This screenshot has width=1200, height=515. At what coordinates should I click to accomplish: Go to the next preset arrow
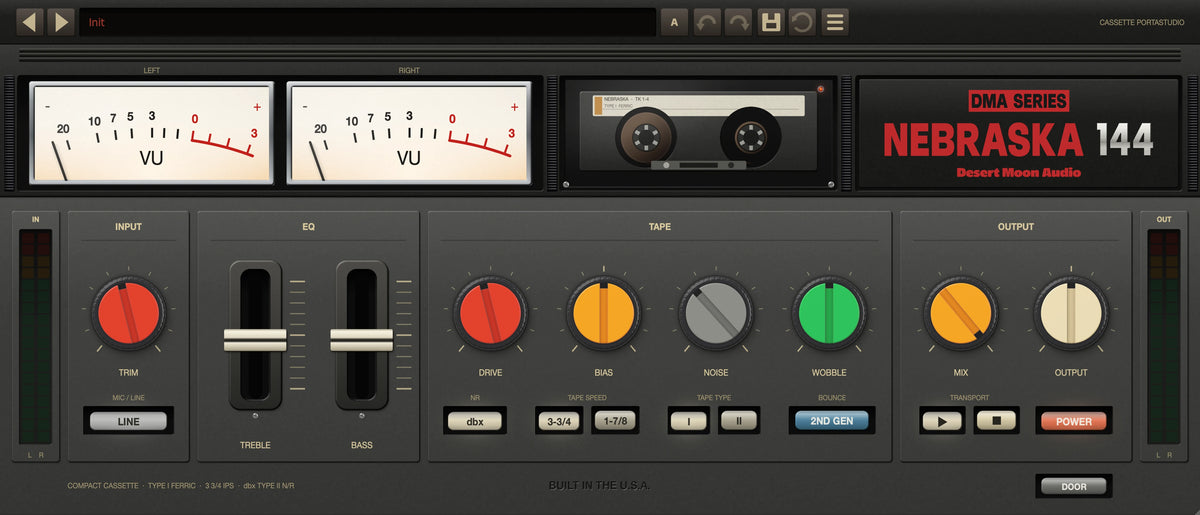(61, 22)
